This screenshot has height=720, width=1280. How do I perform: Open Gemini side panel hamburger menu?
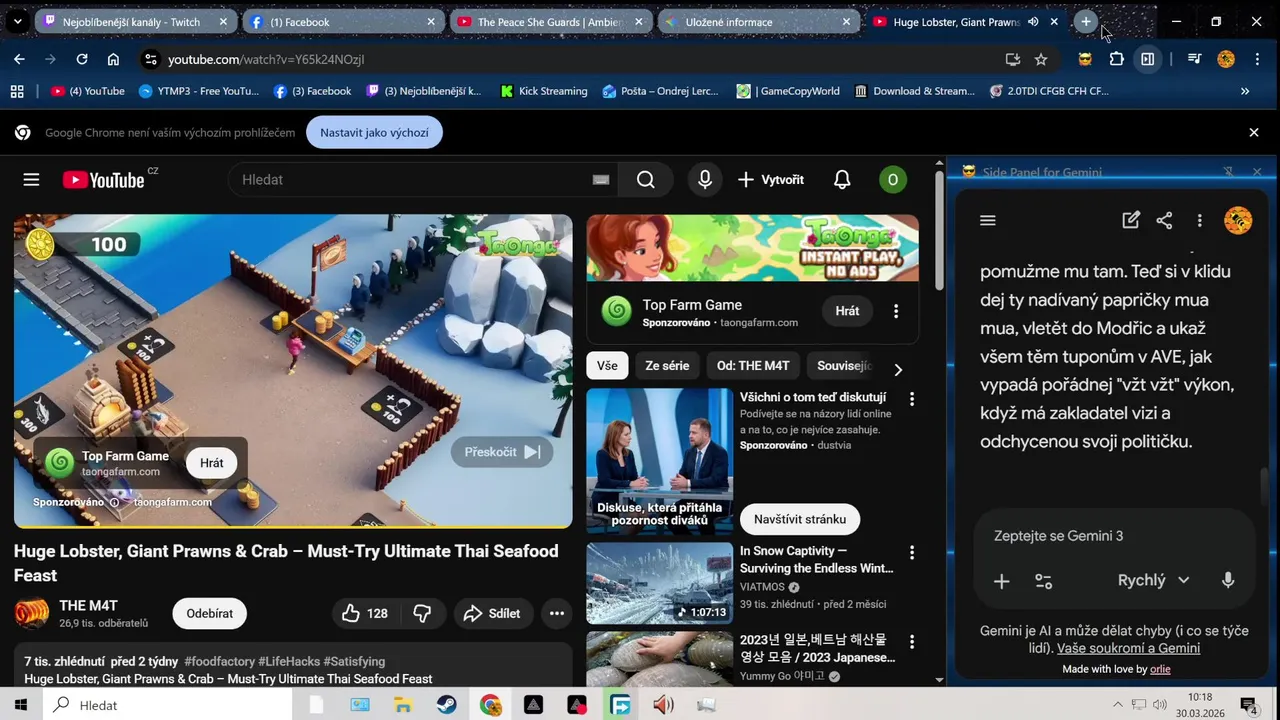988,221
